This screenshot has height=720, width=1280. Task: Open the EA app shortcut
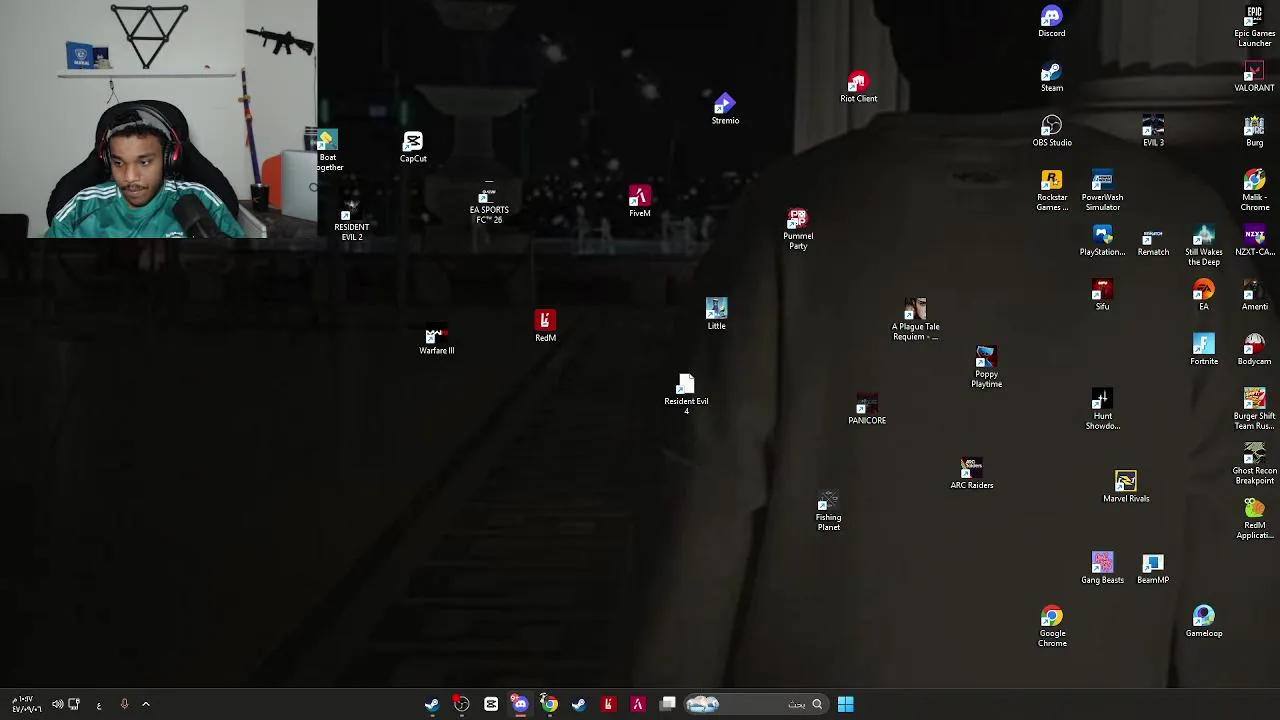coord(1204,295)
